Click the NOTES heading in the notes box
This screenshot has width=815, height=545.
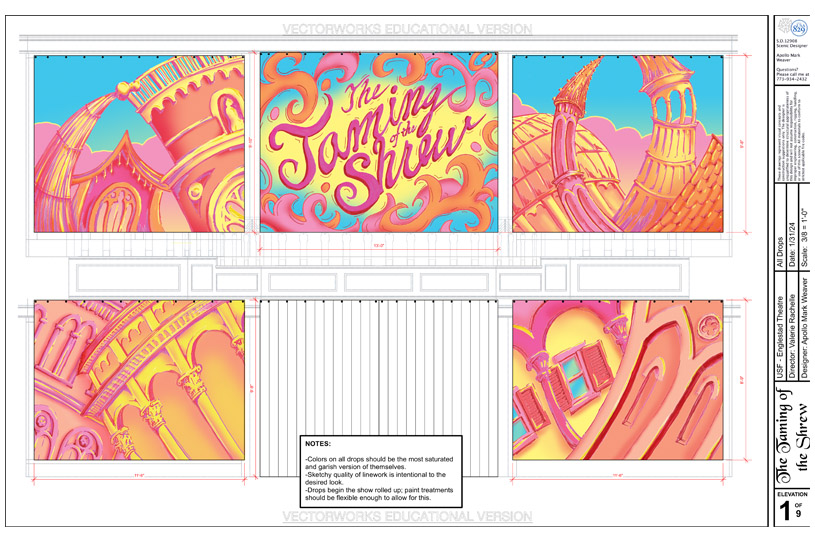pyautogui.click(x=320, y=443)
